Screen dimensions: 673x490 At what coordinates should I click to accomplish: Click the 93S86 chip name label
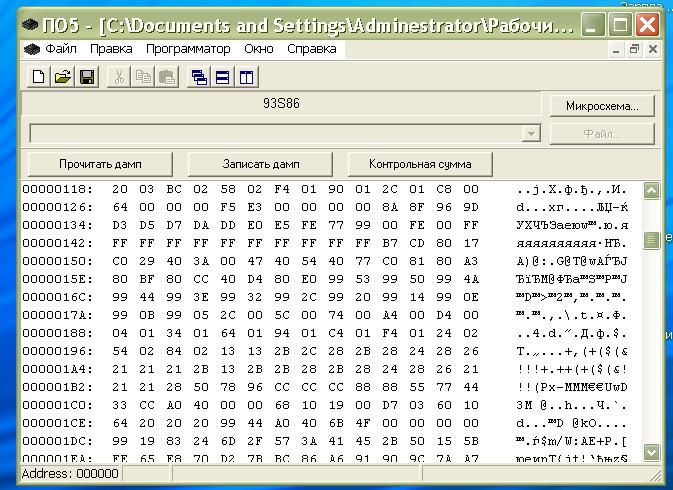[281, 103]
